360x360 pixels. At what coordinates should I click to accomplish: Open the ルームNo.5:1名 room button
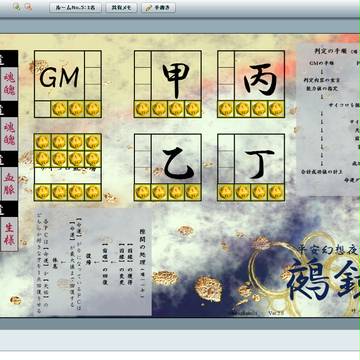click(x=75, y=8)
